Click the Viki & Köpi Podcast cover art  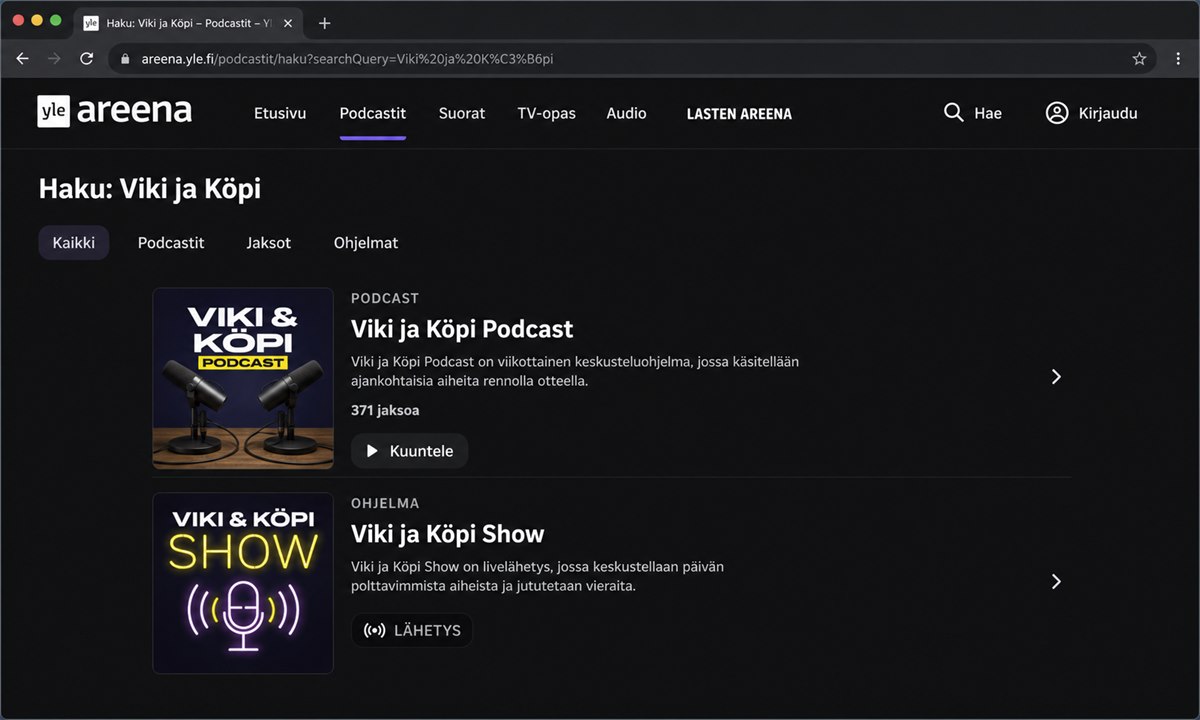(243, 378)
